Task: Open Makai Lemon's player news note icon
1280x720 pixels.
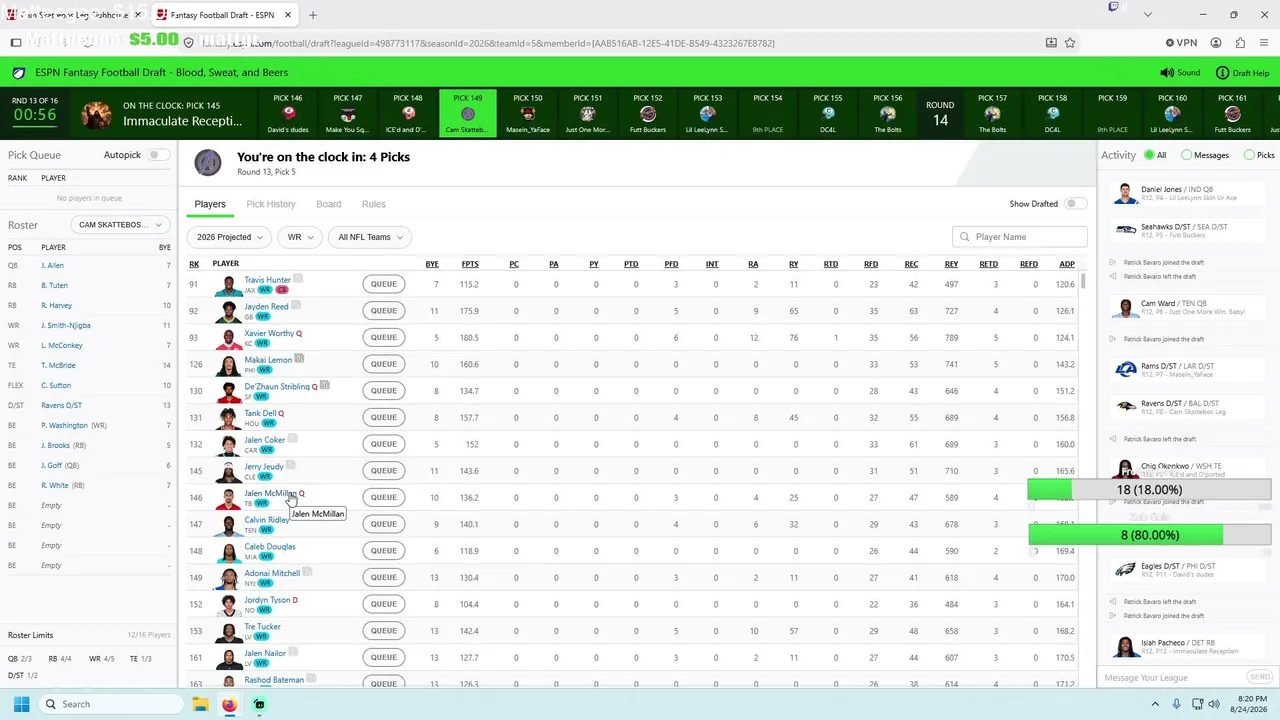Action: pyautogui.click(x=299, y=359)
